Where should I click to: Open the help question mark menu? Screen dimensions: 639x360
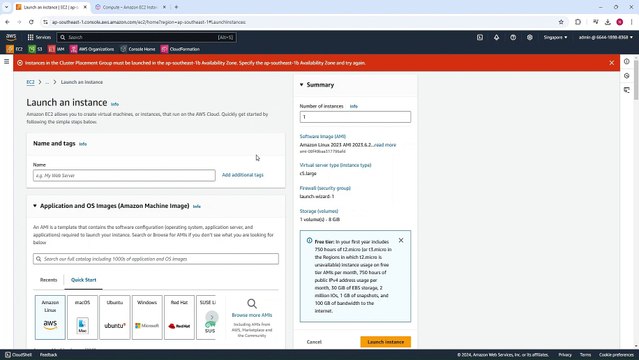coord(513,37)
